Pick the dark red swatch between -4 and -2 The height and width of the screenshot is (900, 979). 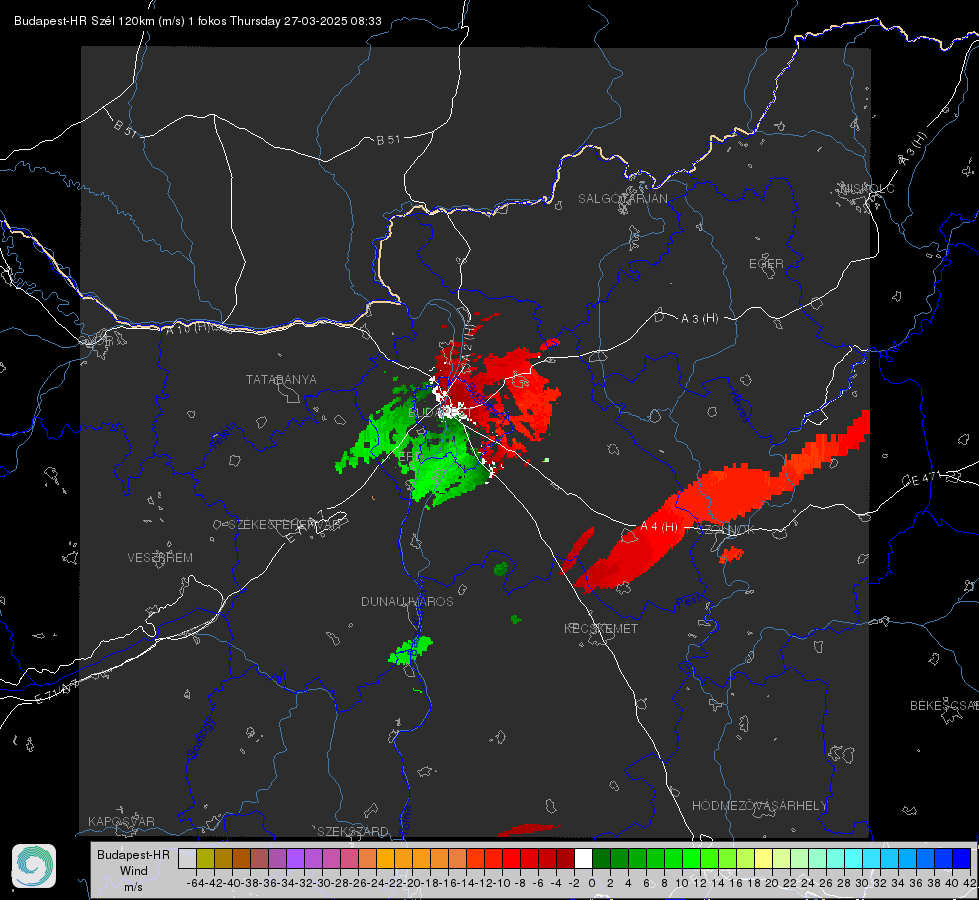565,858
